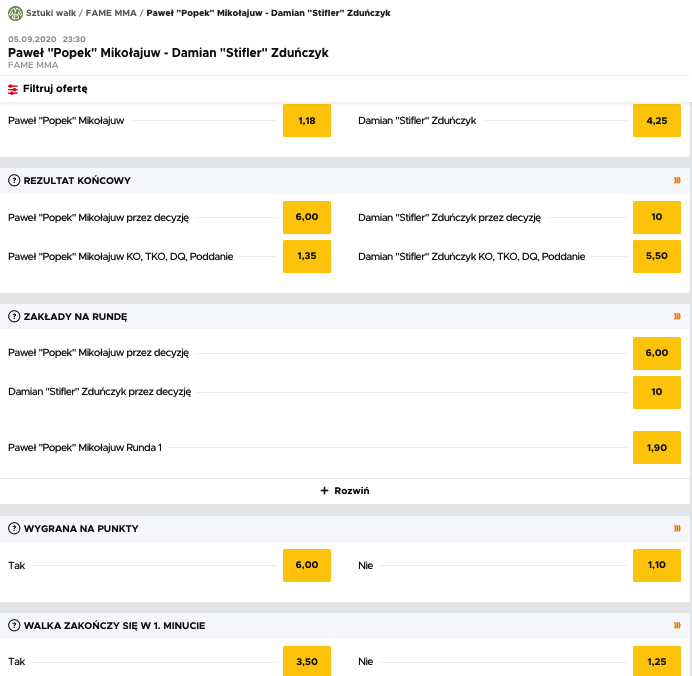Screen dimensions: 692x676
Task: Click help icon next to Zakłady na rundę
Action: click(x=14, y=317)
